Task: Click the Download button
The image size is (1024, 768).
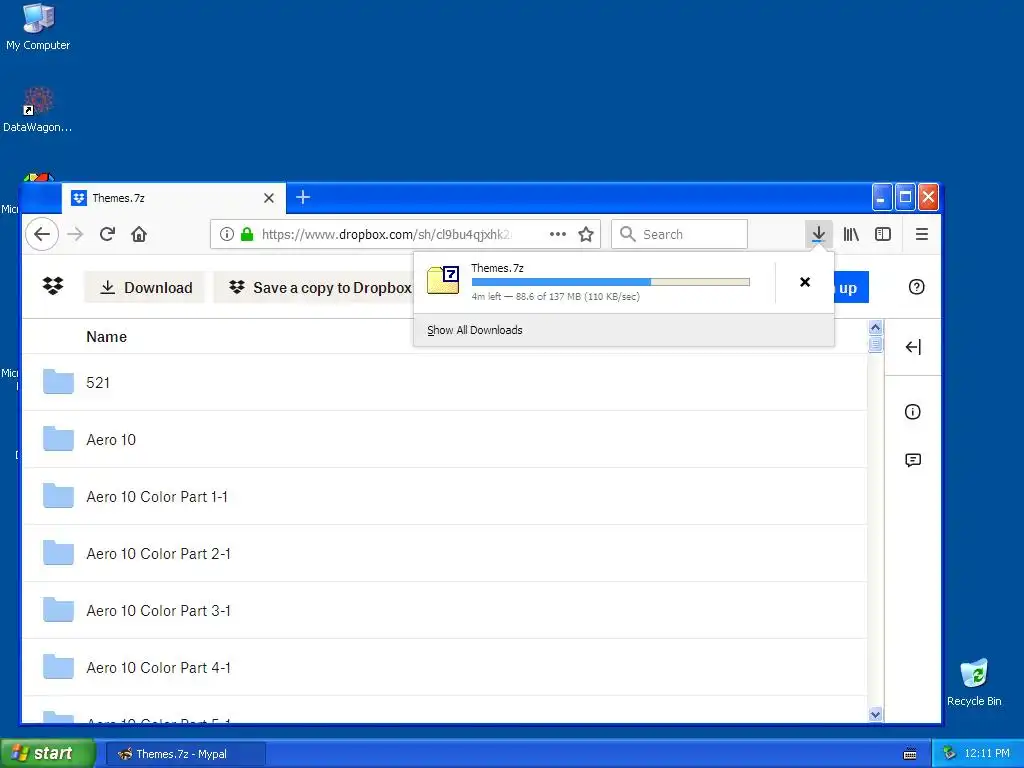Action: pyautogui.click(x=145, y=287)
